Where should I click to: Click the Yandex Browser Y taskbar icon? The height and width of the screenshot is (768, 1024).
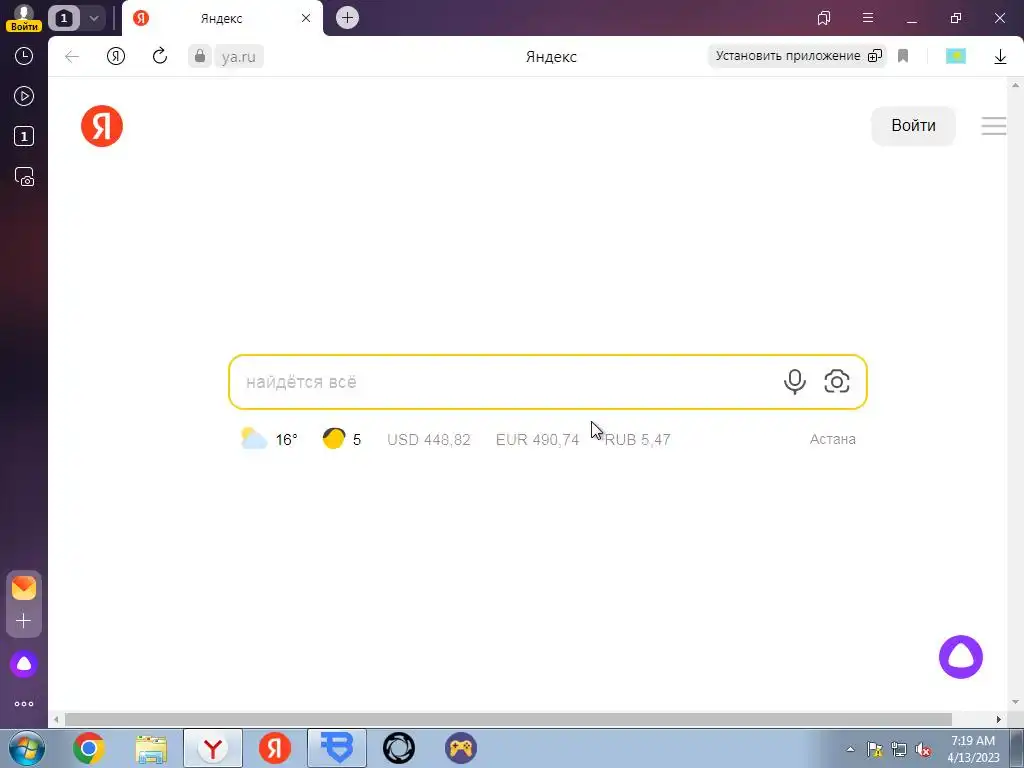[213, 748]
